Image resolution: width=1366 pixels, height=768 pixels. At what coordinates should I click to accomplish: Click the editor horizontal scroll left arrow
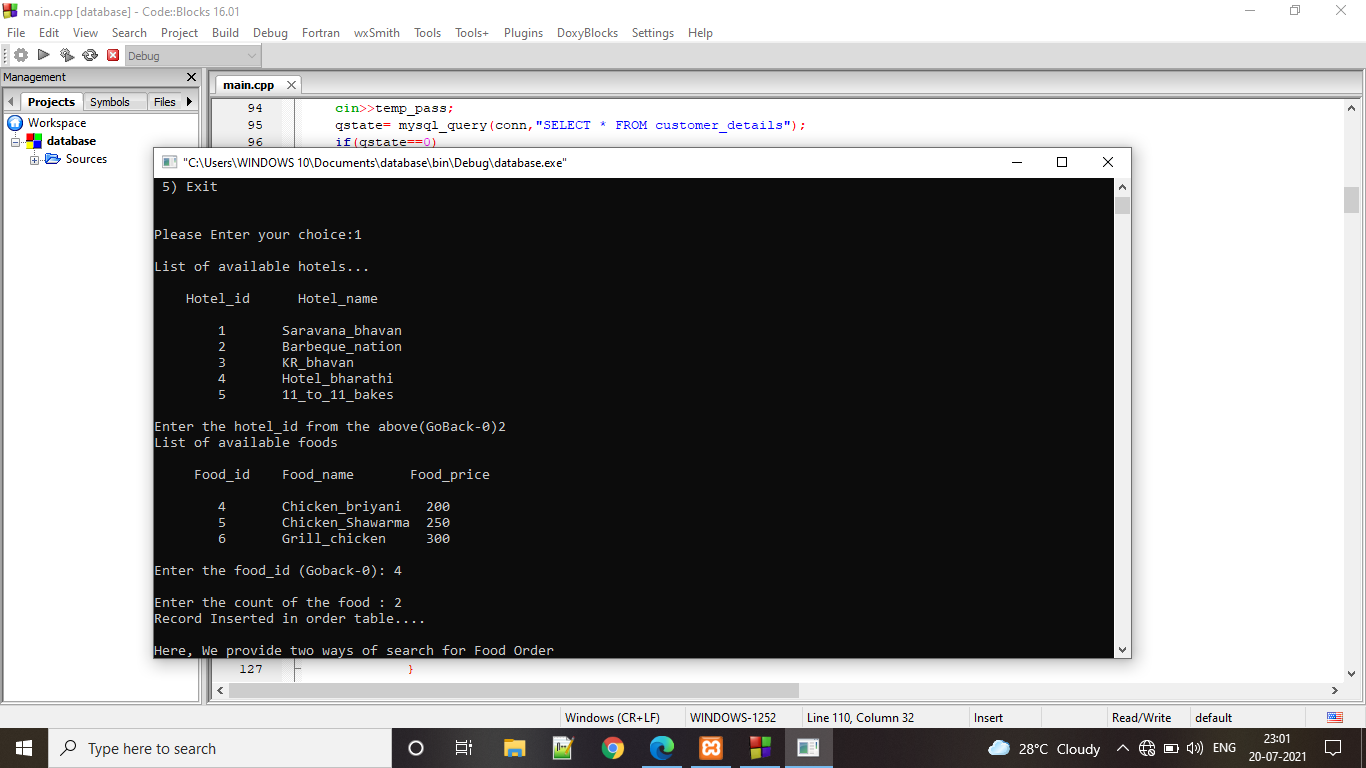[x=220, y=690]
